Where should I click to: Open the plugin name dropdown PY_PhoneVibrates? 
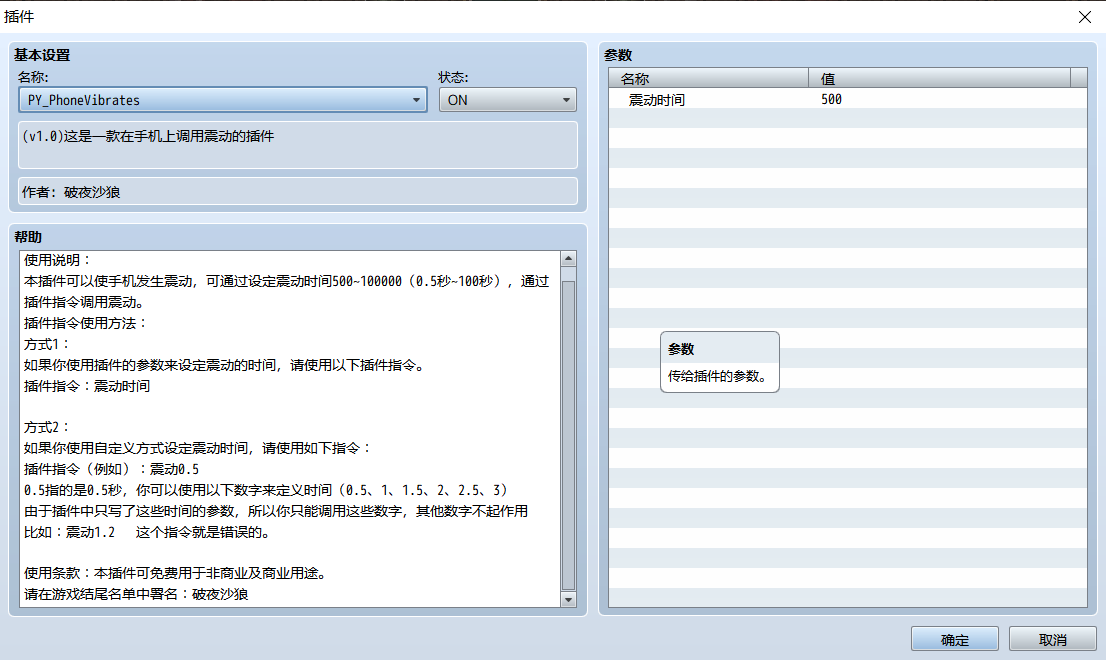tap(222, 100)
